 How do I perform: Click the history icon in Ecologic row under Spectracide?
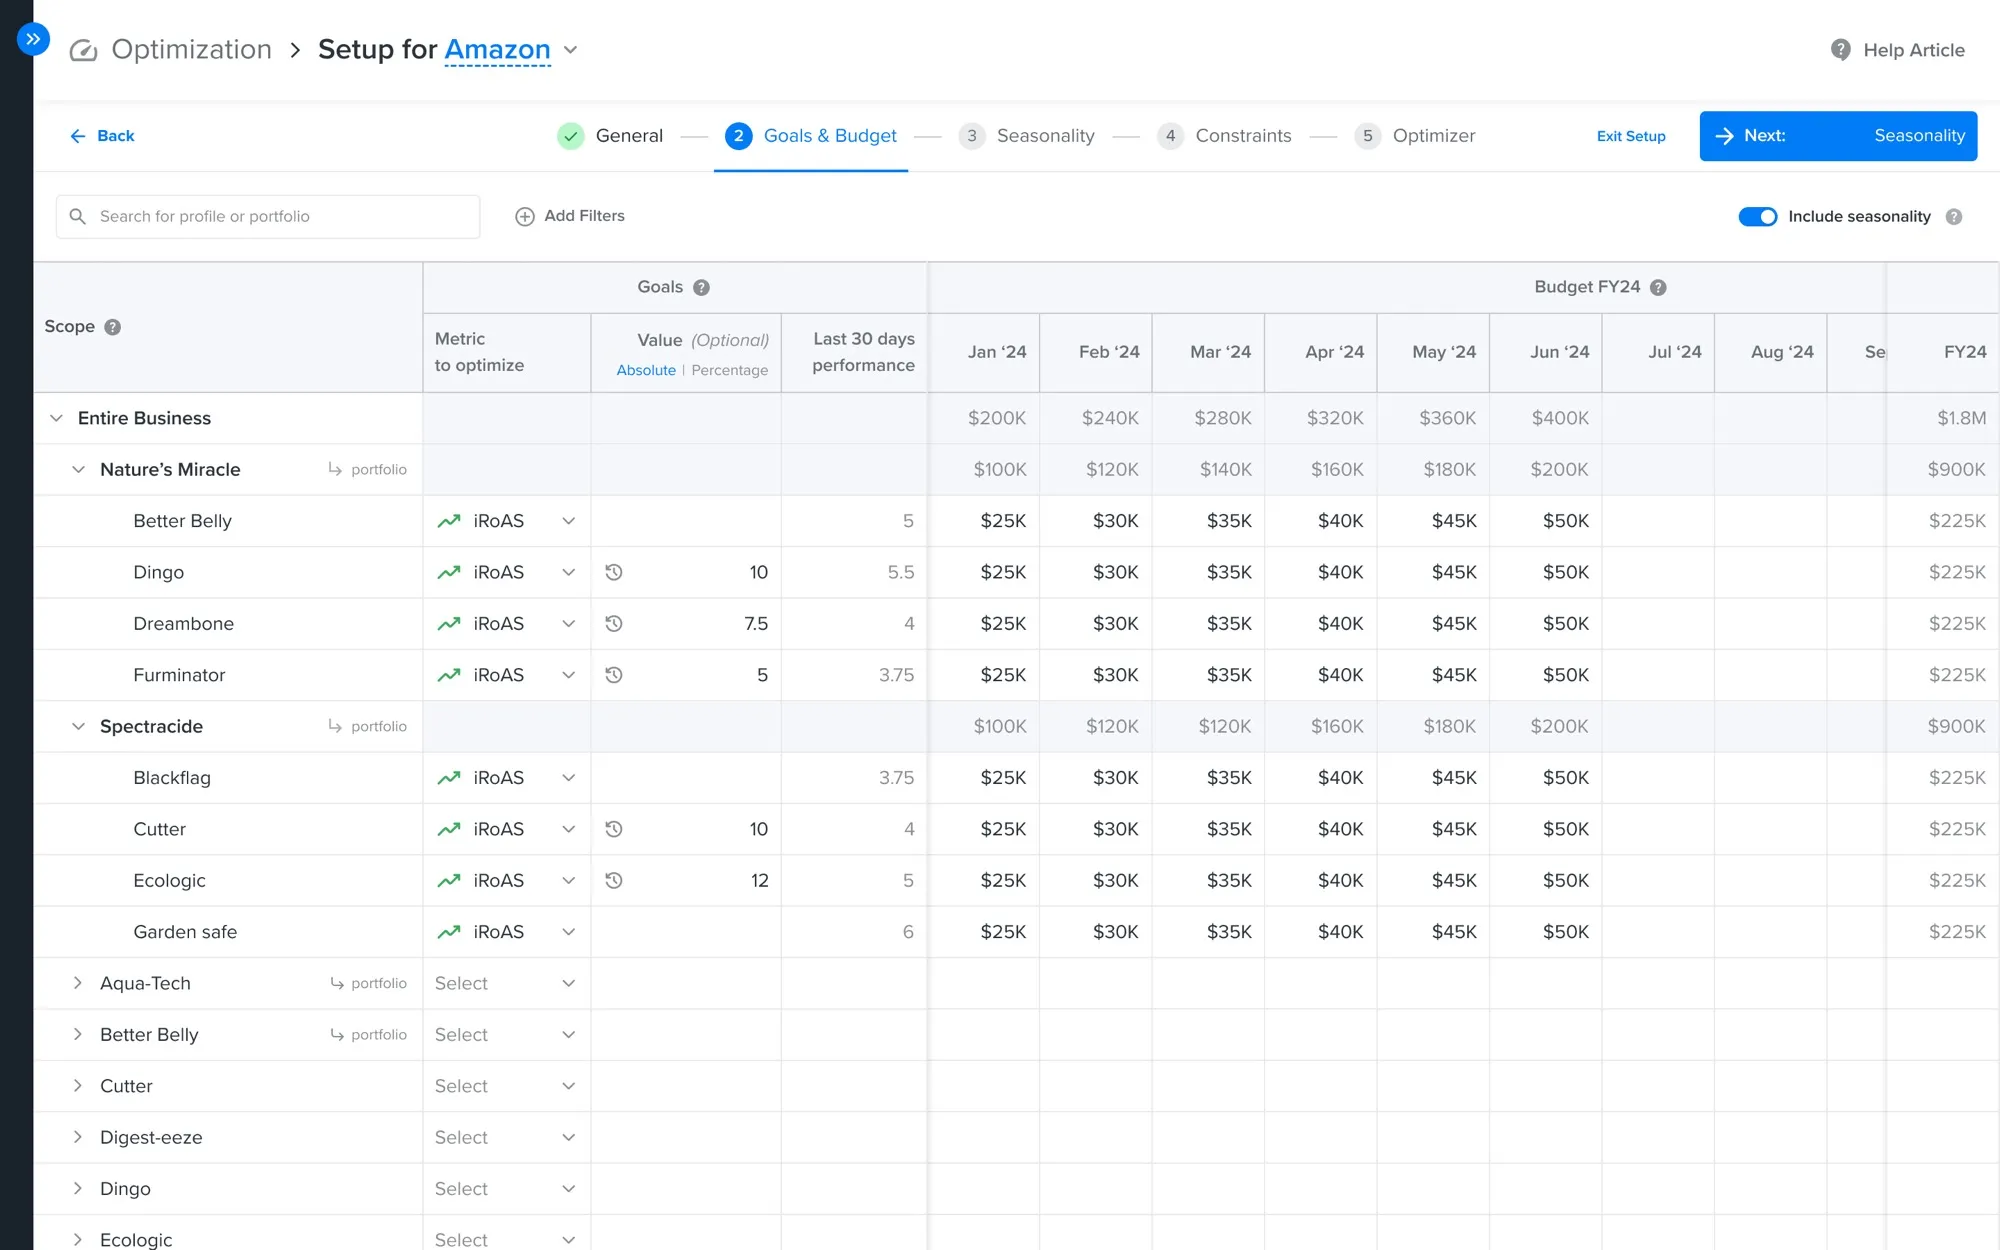point(614,881)
